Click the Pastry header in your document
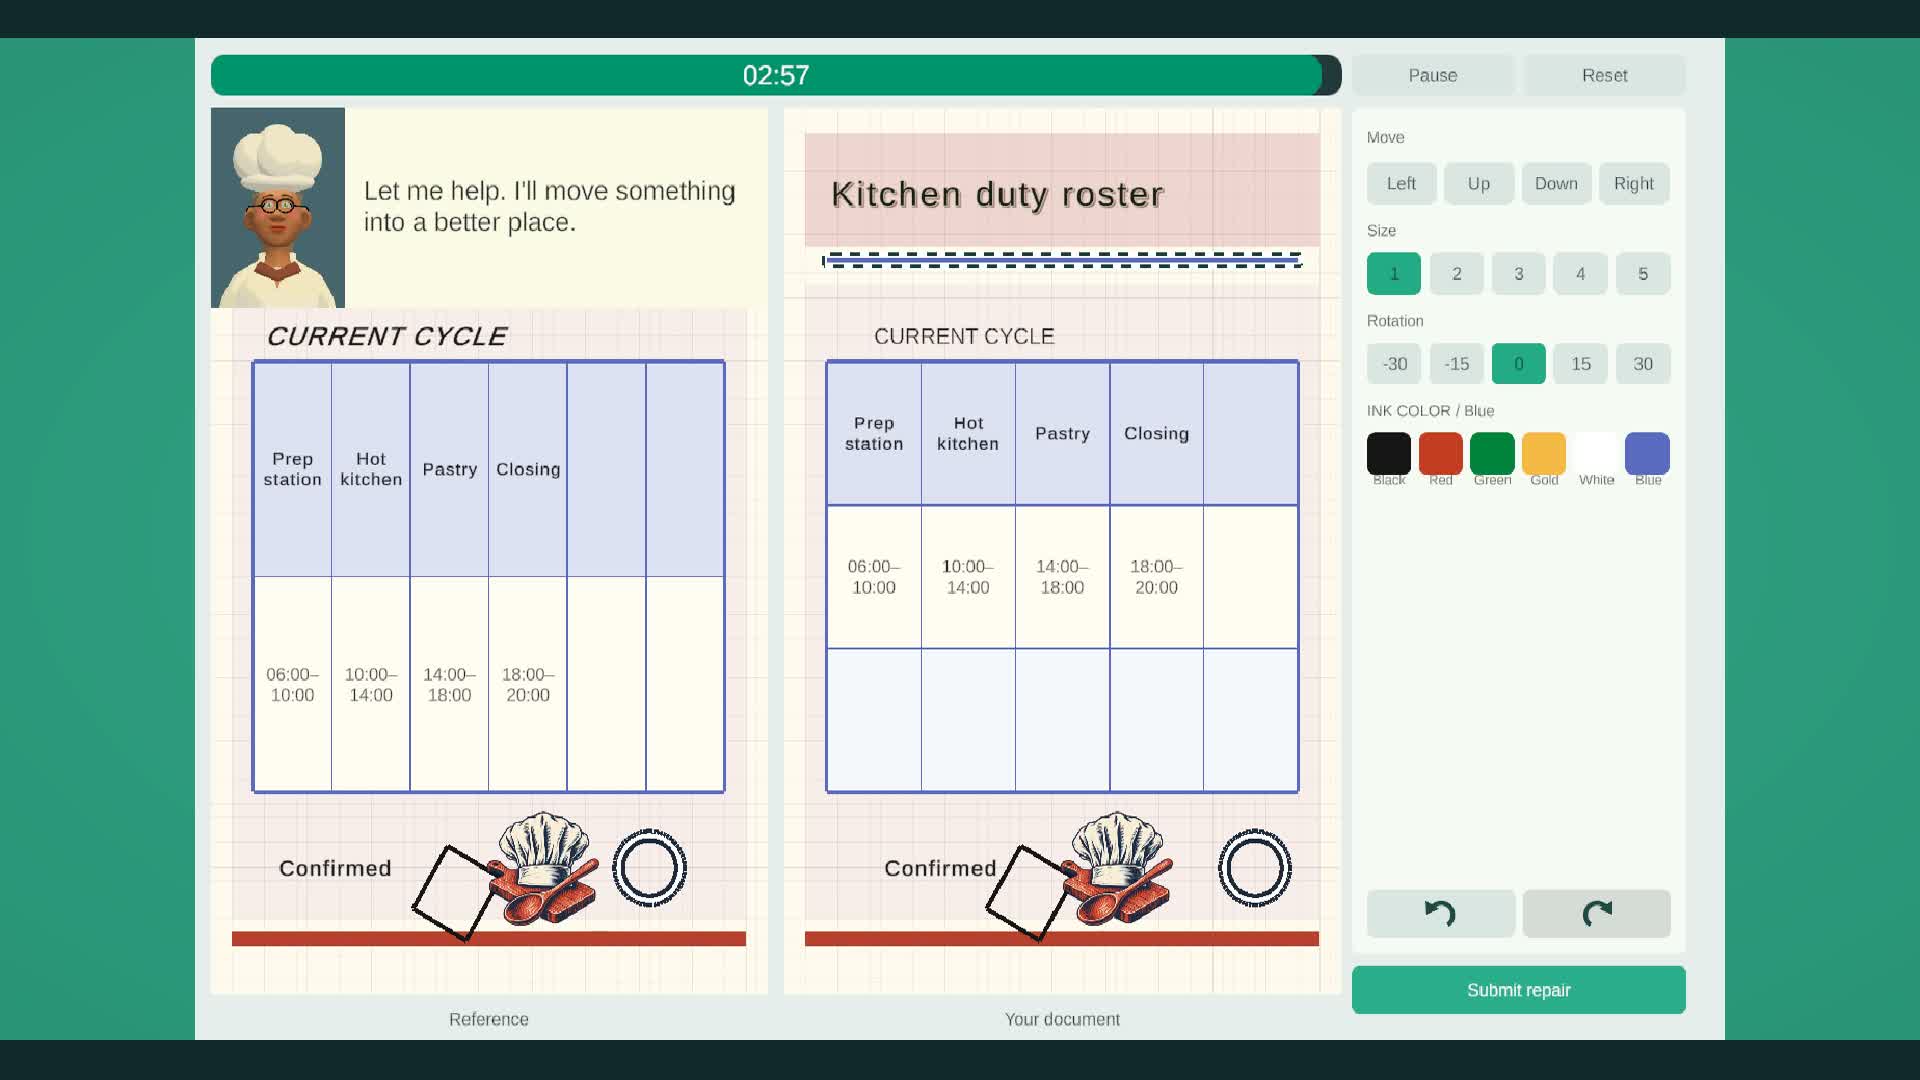Viewport: 1920px width, 1080px height. 1062,433
